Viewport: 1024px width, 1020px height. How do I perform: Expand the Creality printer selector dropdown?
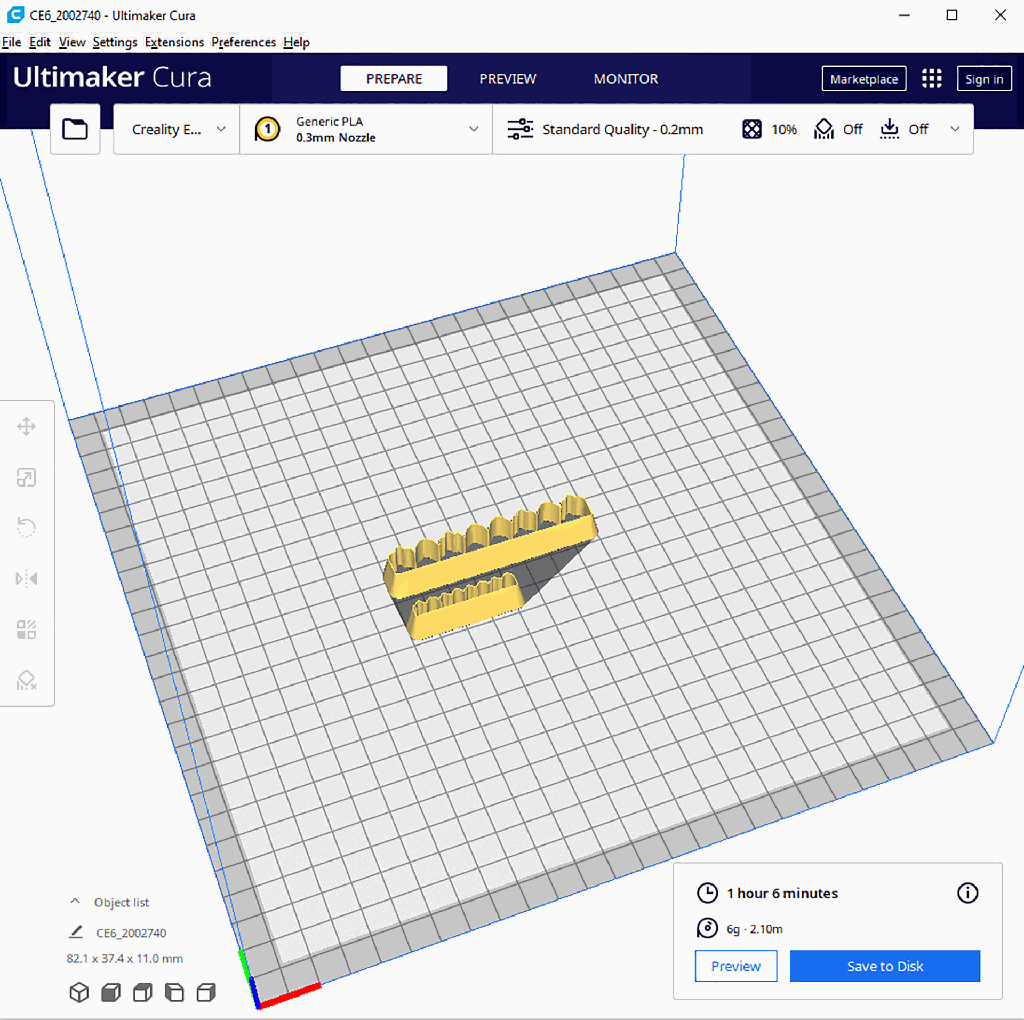click(x=177, y=129)
